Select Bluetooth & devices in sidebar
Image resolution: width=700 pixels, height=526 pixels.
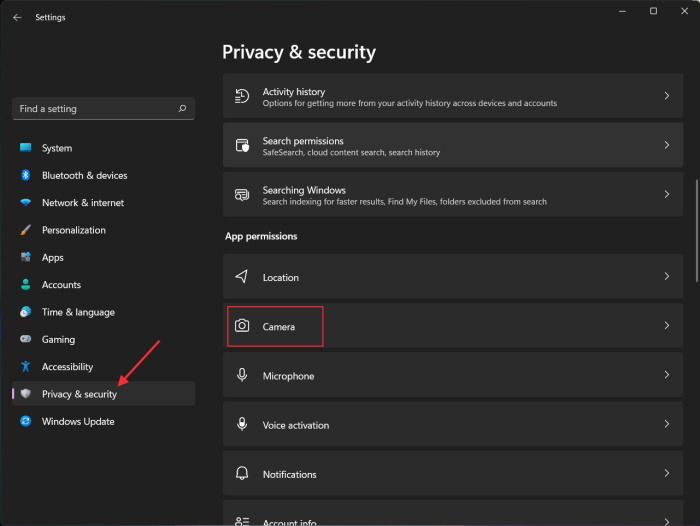[x=84, y=175]
